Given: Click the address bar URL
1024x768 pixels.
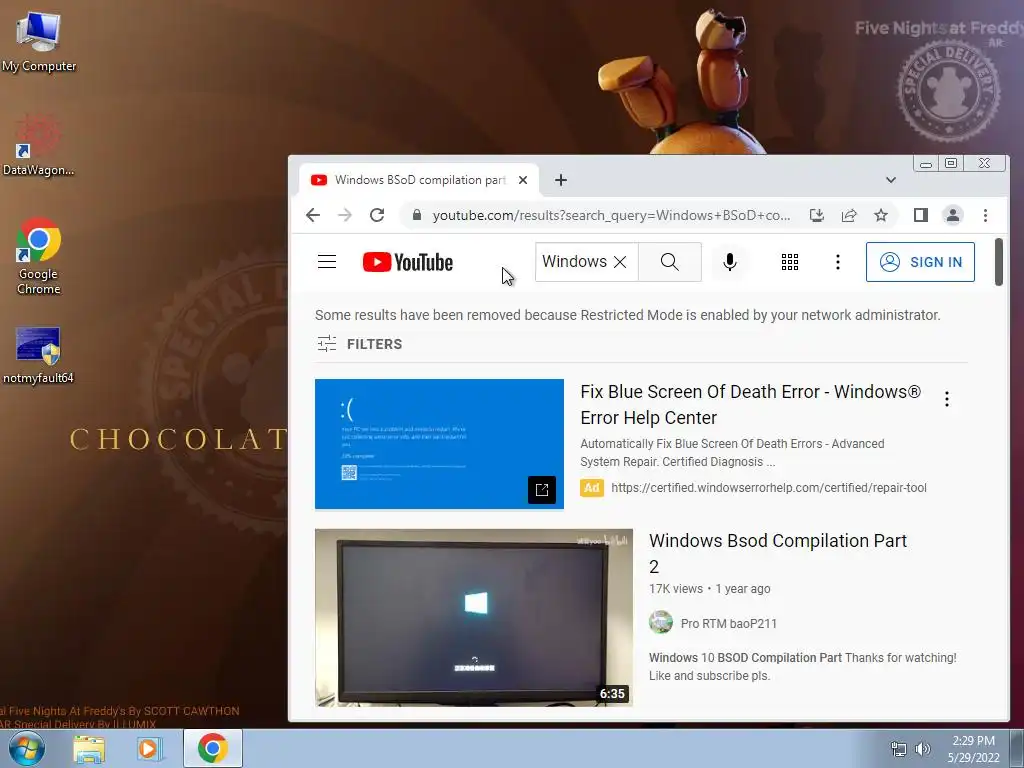Looking at the screenshot, I should pyautogui.click(x=611, y=216).
